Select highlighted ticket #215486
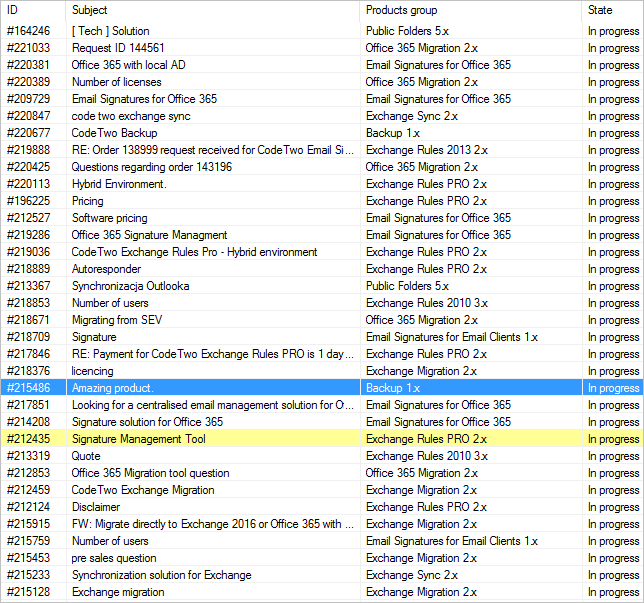The height and width of the screenshot is (603, 644). pos(28,388)
